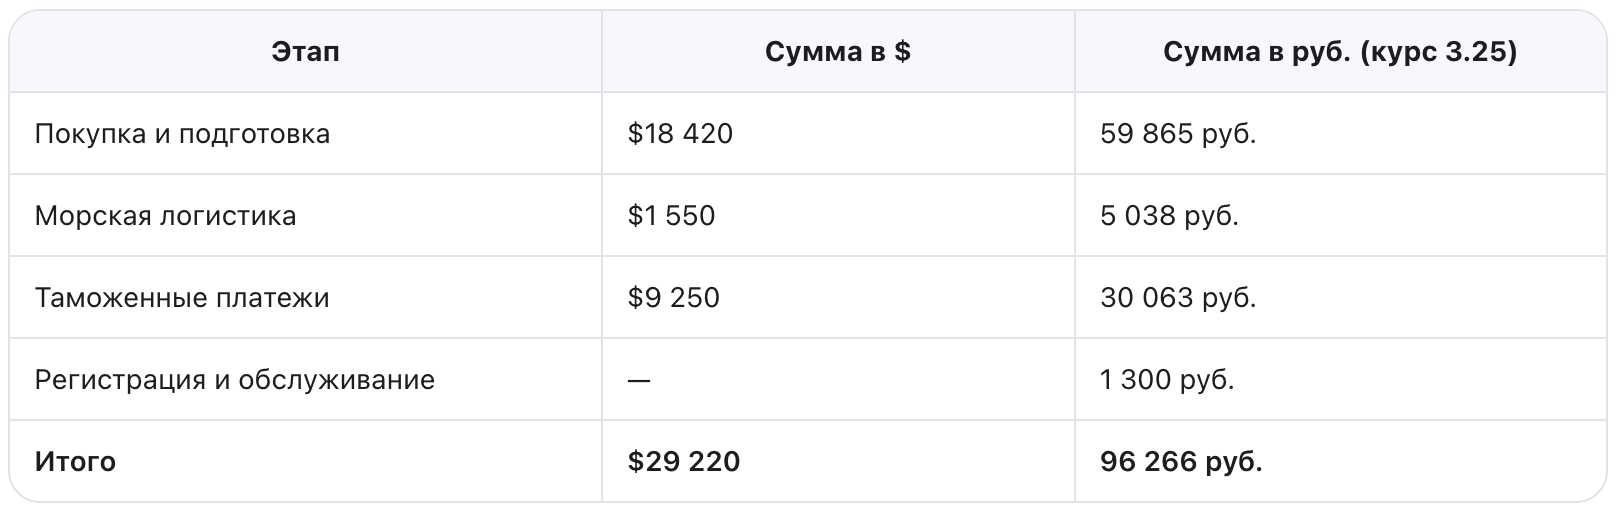Click the 'Сумма в руб. (курс 3.25)' header

coord(1339,52)
